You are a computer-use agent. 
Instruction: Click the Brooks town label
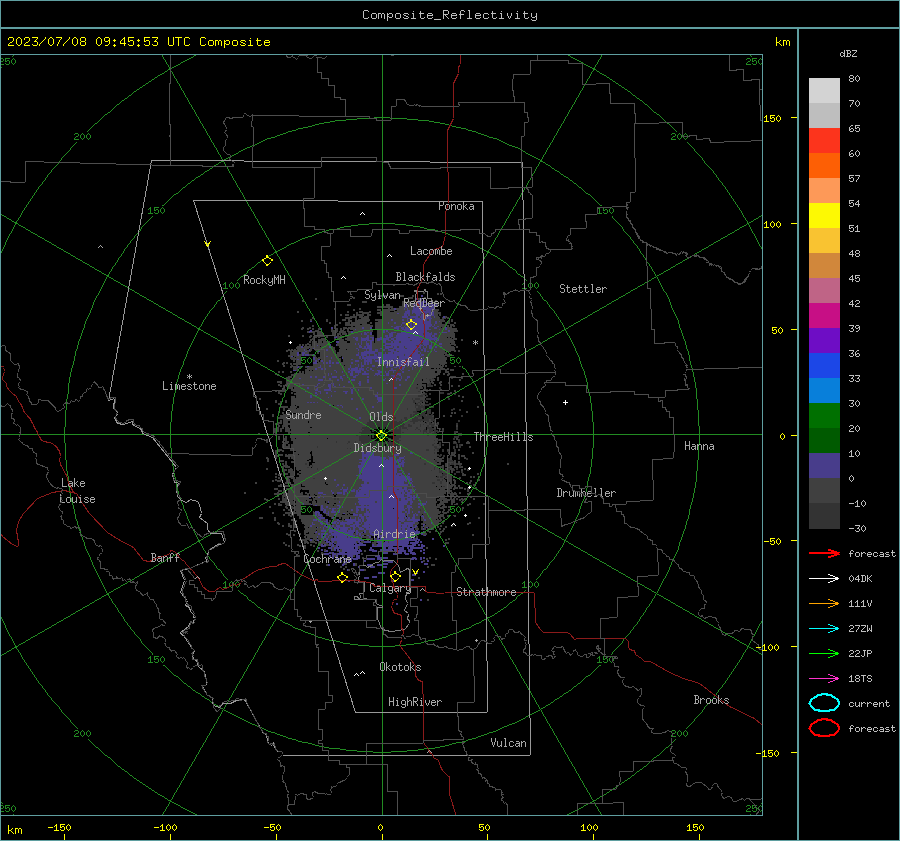click(x=711, y=700)
